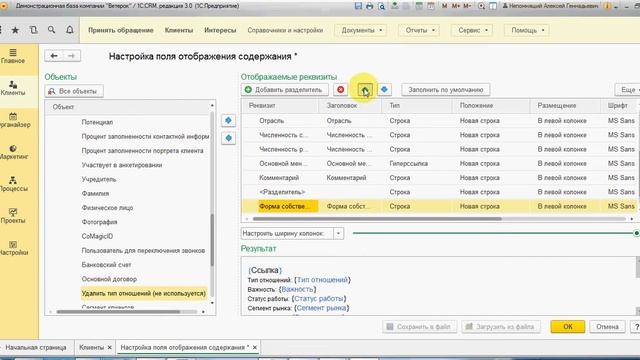Viewport: 640px width, 360px height.
Task: Select Учредитель in objects list
Action: click(x=99, y=179)
